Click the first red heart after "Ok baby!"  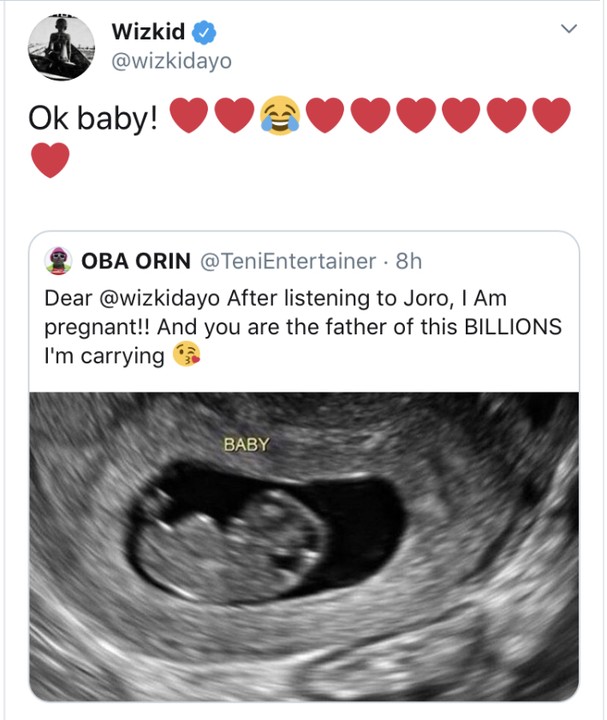pyautogui.click(x=189, y=116)
